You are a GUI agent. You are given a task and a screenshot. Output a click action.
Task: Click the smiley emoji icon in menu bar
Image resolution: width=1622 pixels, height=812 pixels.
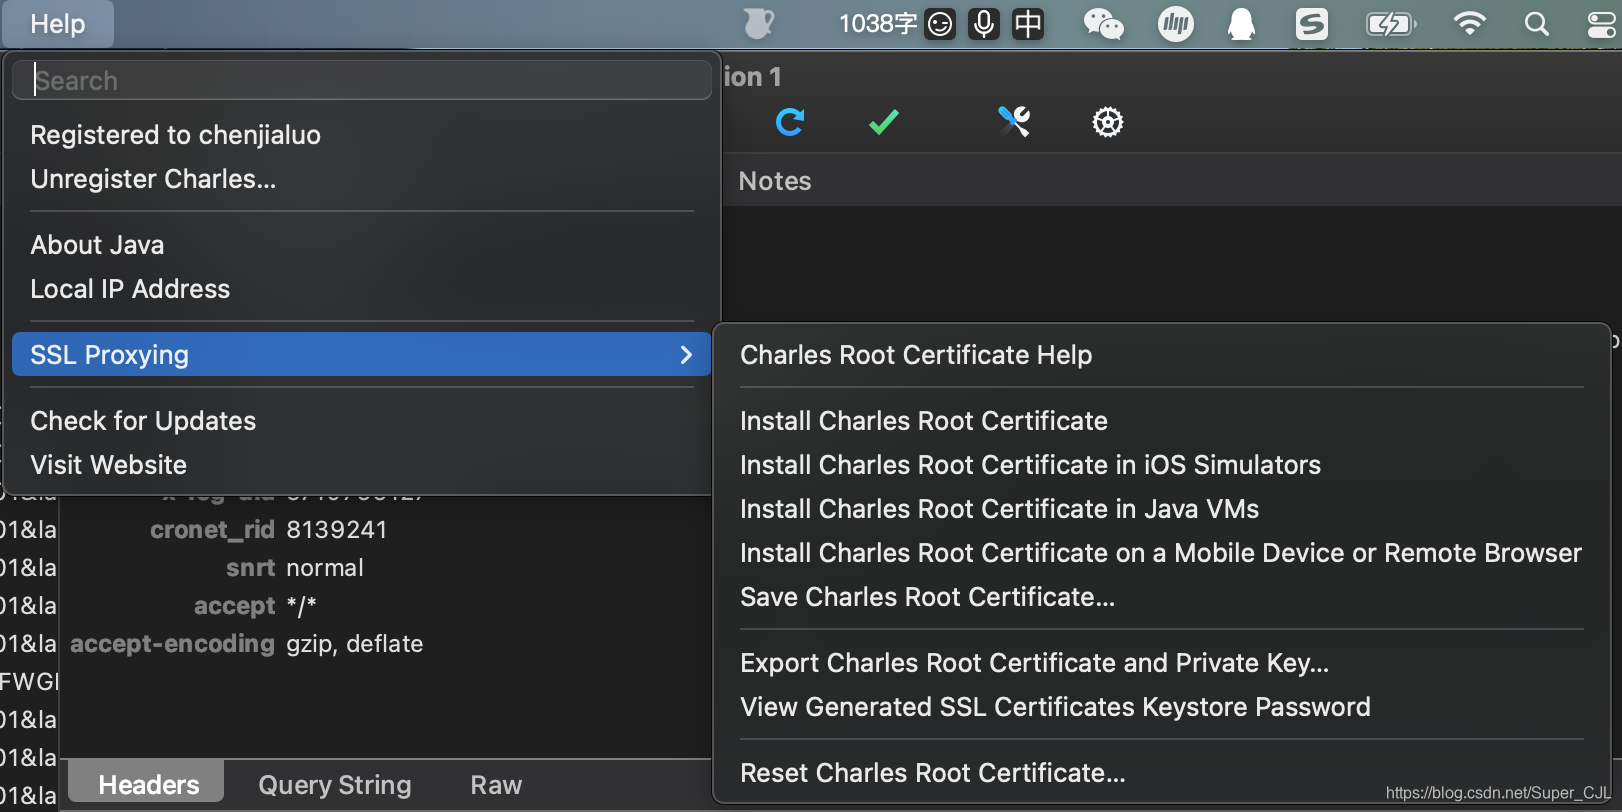click(940, 24)
